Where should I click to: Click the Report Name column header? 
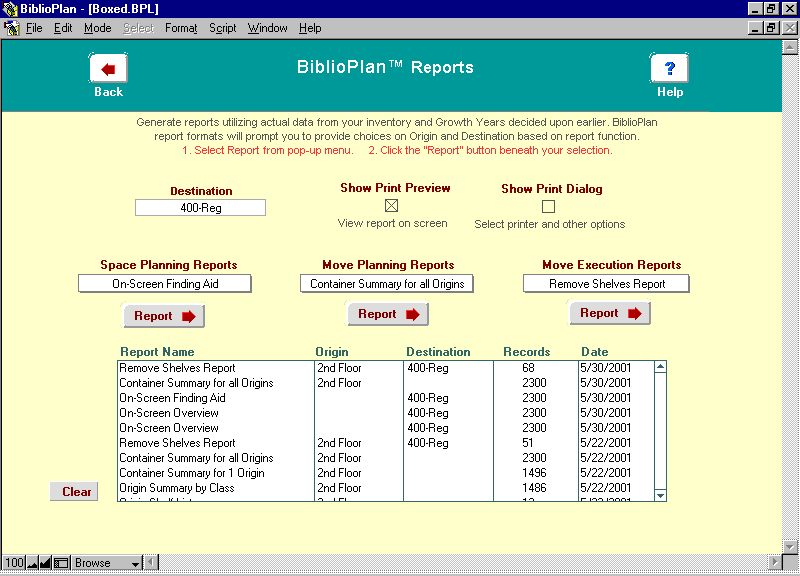click(x=157, y=352)
